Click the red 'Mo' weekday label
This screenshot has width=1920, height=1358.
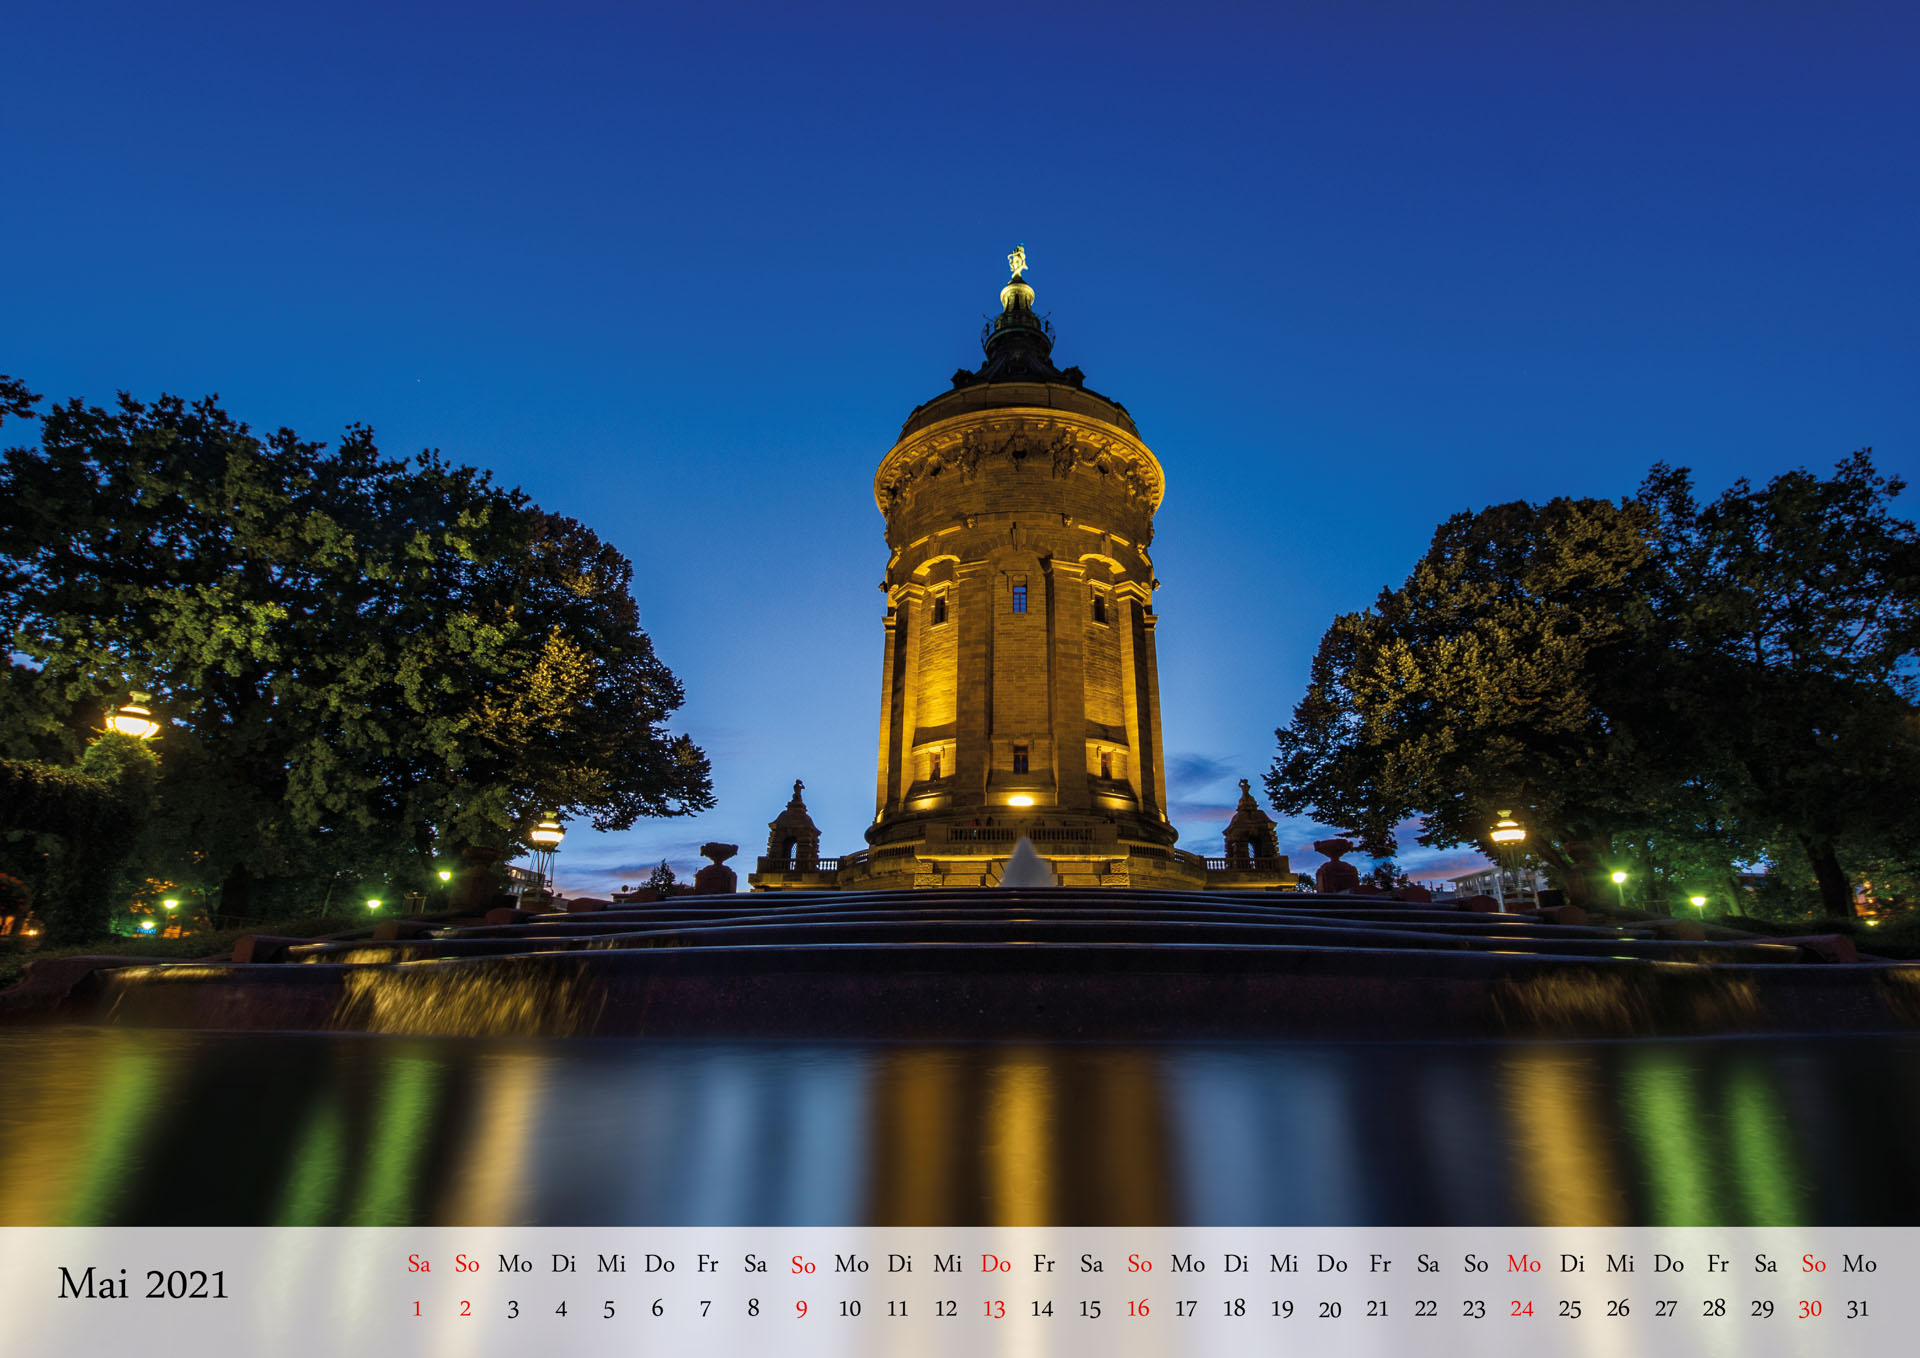[1524, 1264]
